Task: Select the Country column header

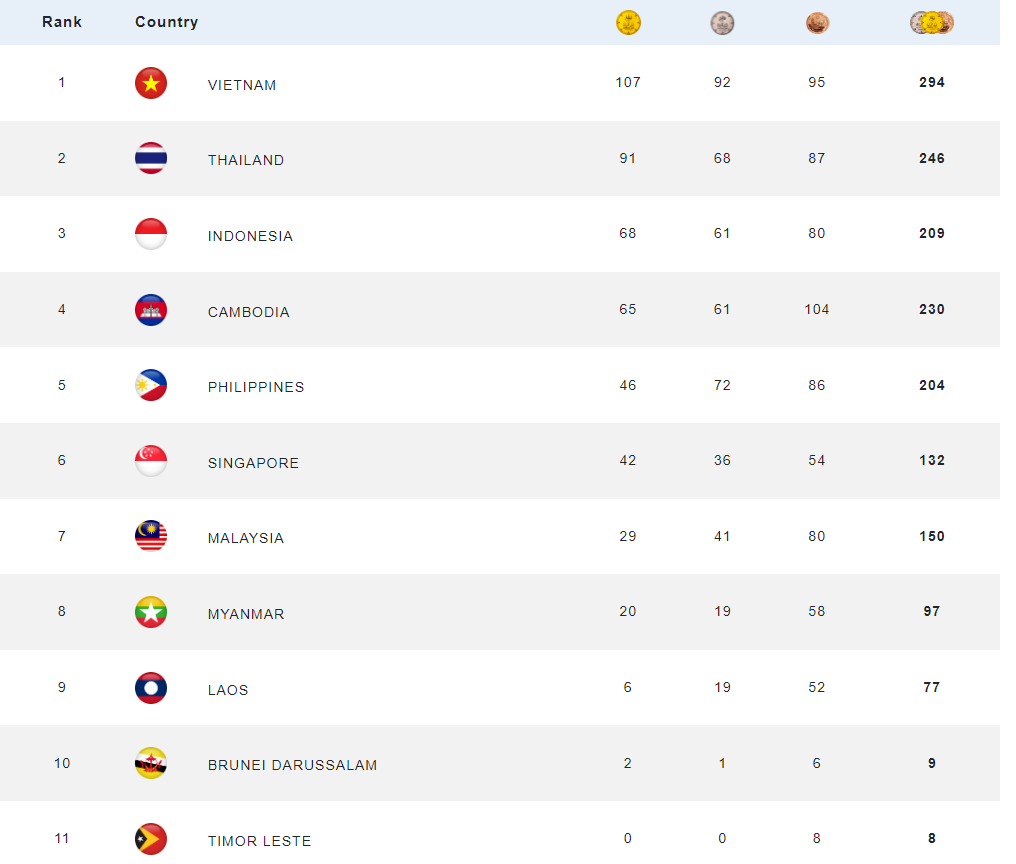Action: (167, 22)
